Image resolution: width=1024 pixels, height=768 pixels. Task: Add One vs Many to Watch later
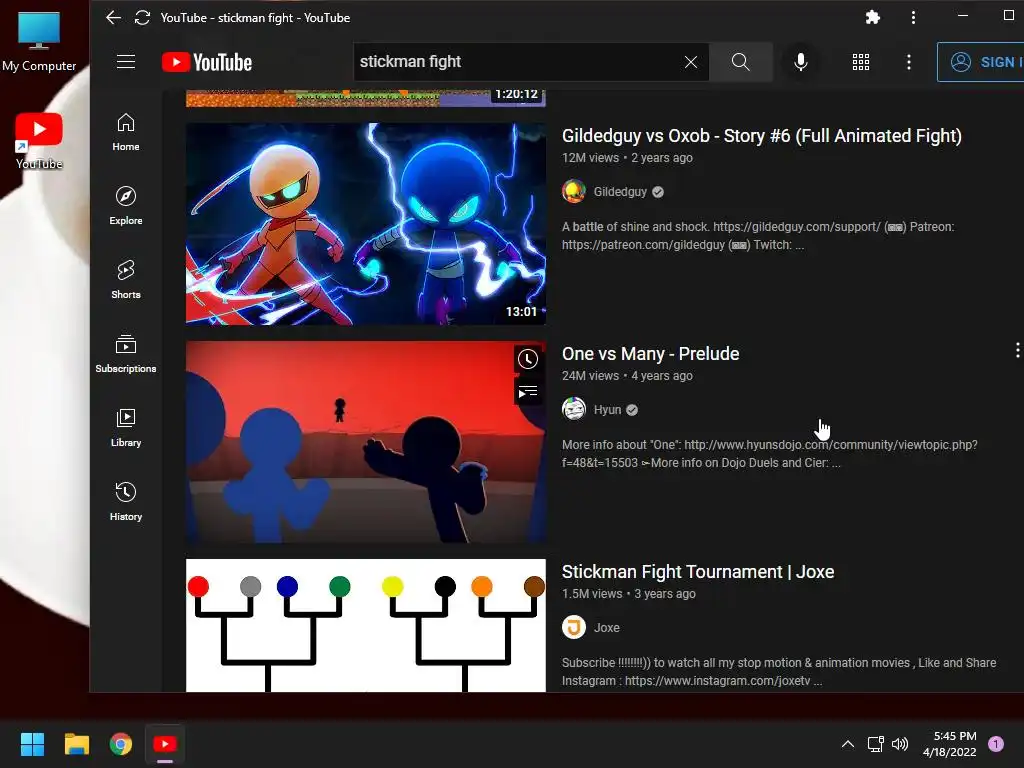tap(528, 359)
